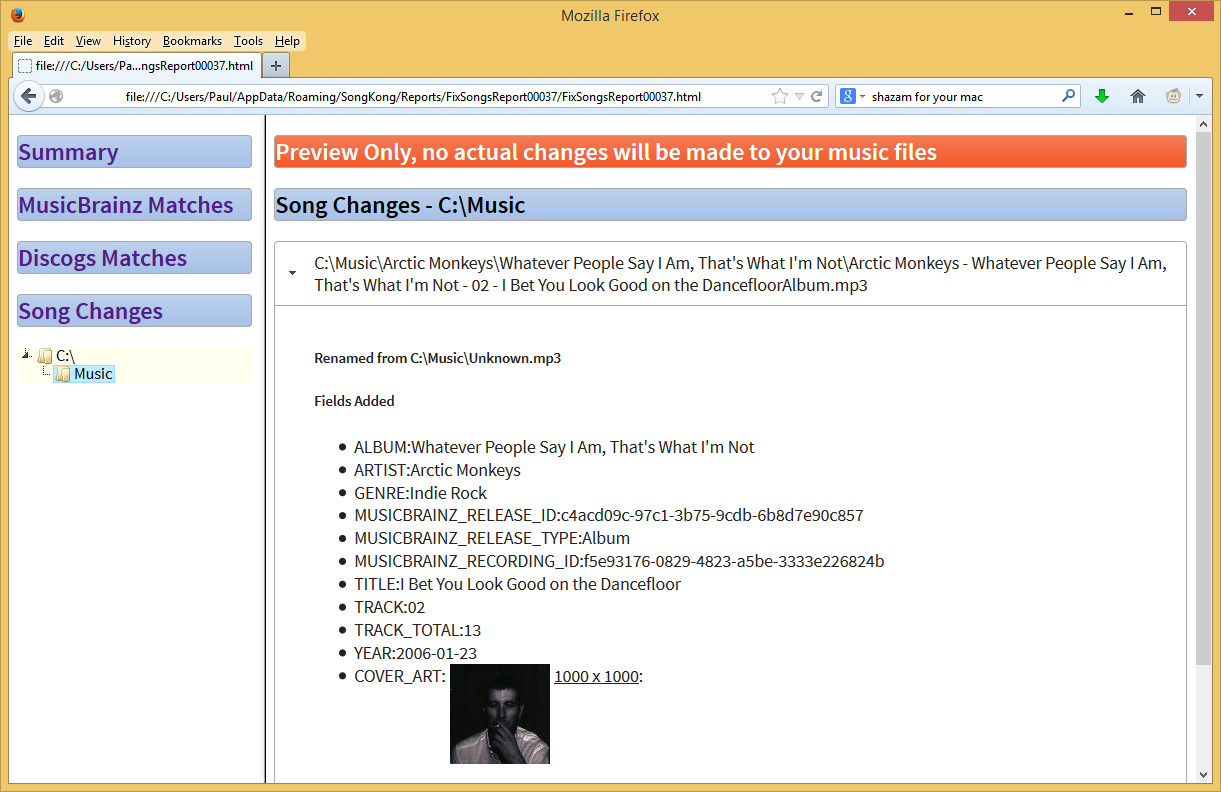Click the ALBUM field line
This screenshot has width=1221, height=792.
click(554, 447)
